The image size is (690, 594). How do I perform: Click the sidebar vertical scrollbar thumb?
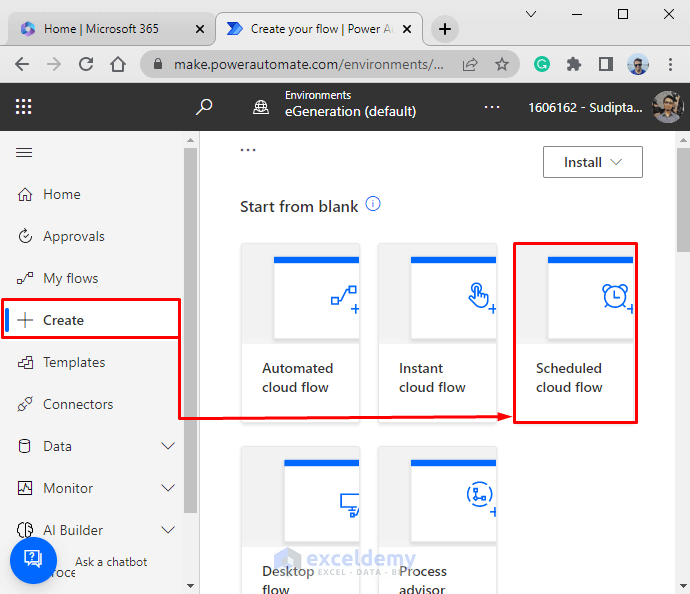pos(191,331)
